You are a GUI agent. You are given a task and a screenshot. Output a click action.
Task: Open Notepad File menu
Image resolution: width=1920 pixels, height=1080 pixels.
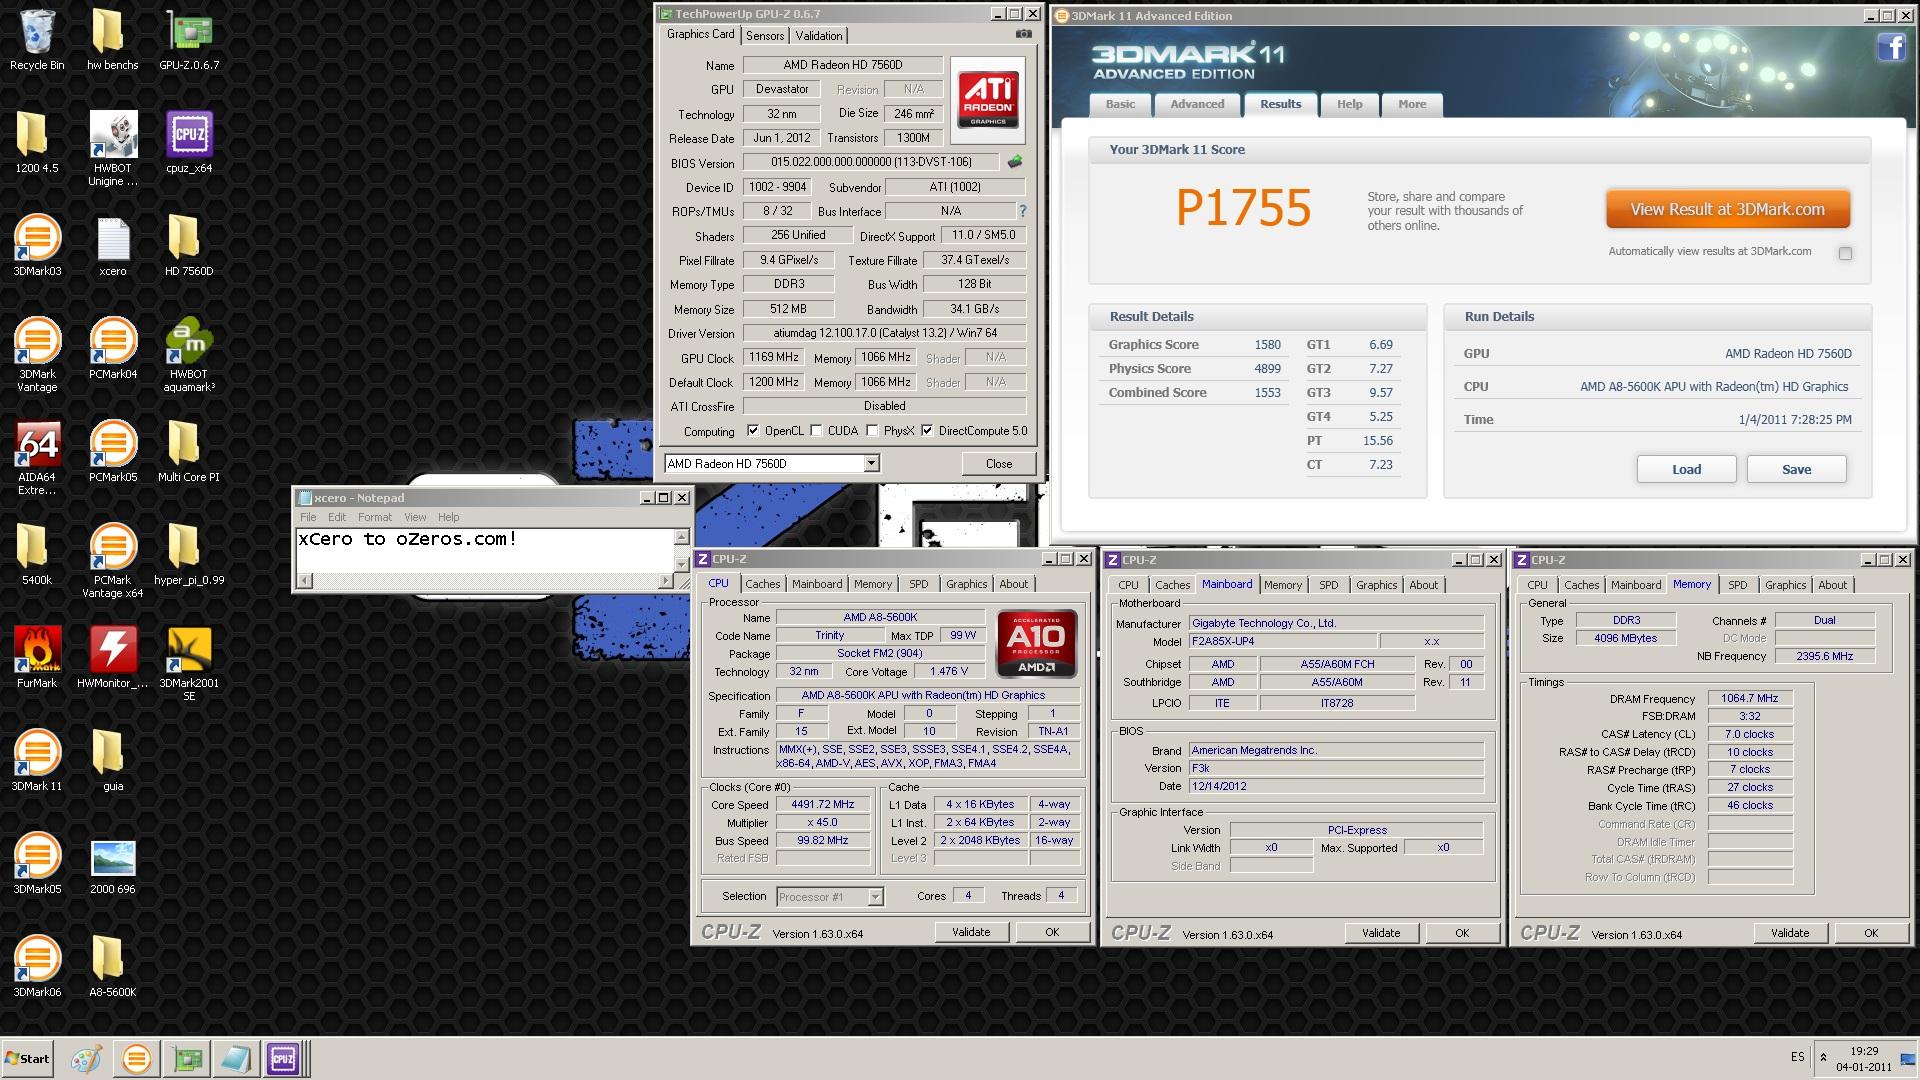pyautogui.click(x=308, y=517)
